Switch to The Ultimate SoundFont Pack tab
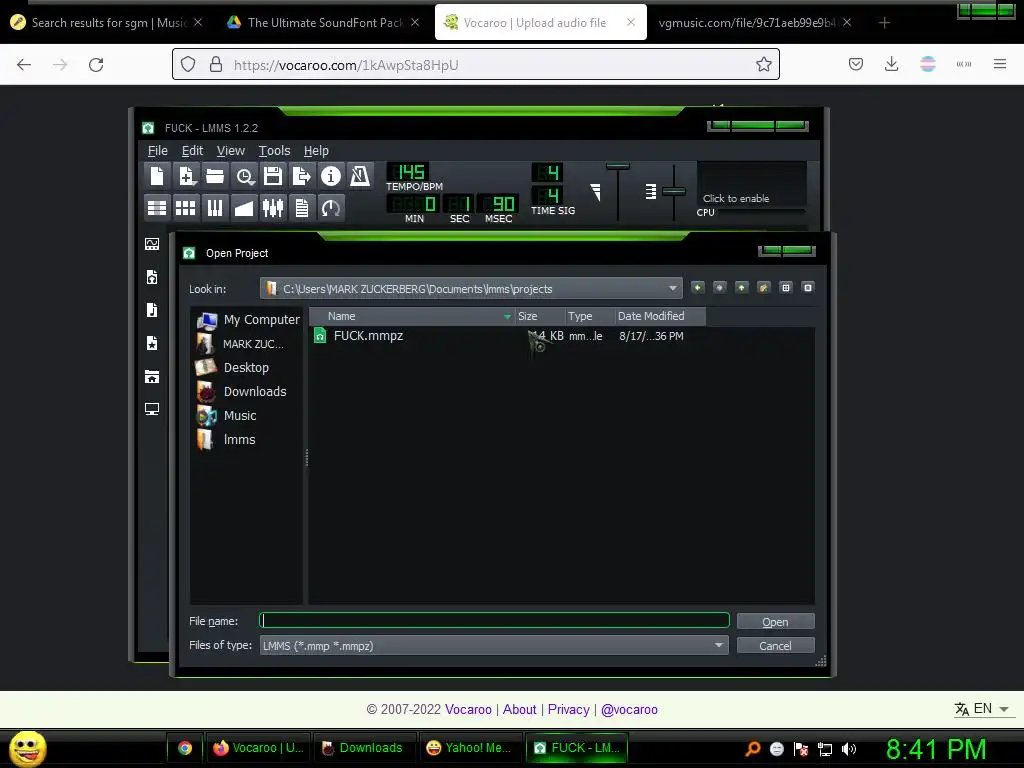 click(x=323, y=23)
